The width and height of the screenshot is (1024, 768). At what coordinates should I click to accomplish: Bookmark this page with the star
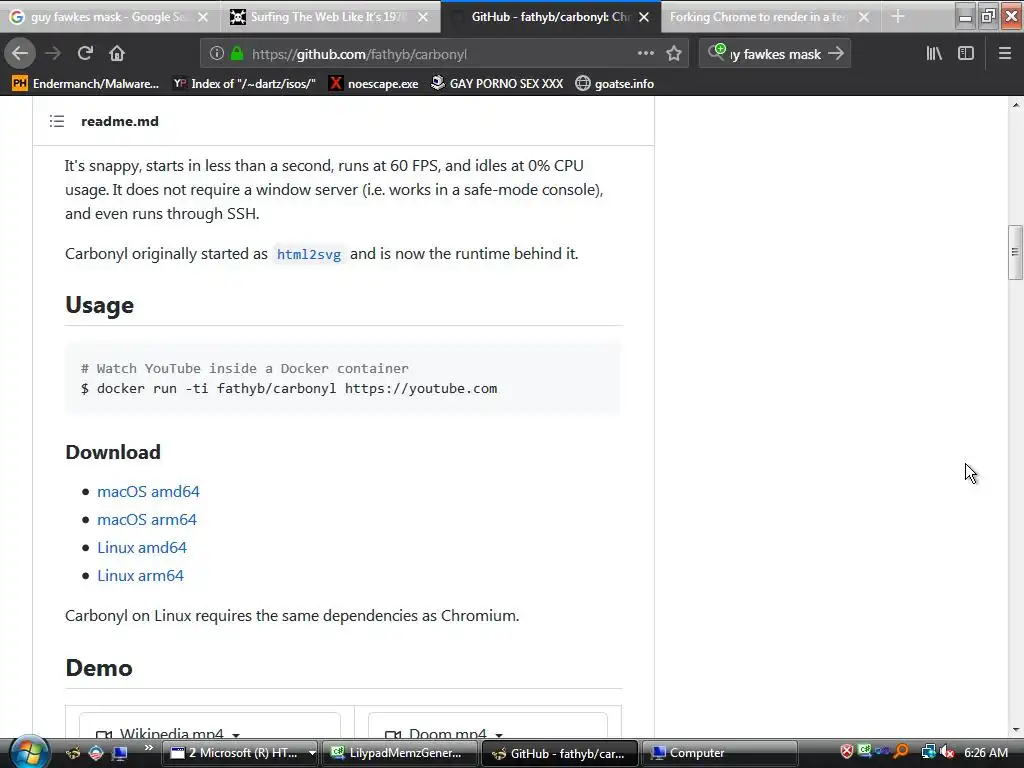pos(674,54)
